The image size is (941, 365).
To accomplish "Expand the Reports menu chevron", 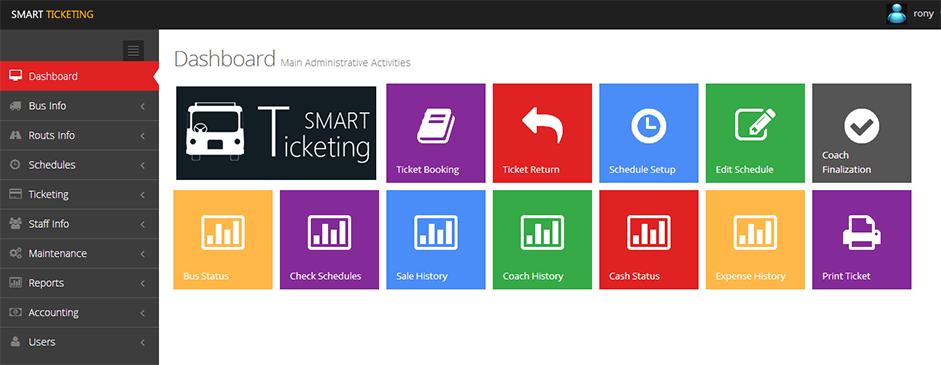I will (143, 283).
